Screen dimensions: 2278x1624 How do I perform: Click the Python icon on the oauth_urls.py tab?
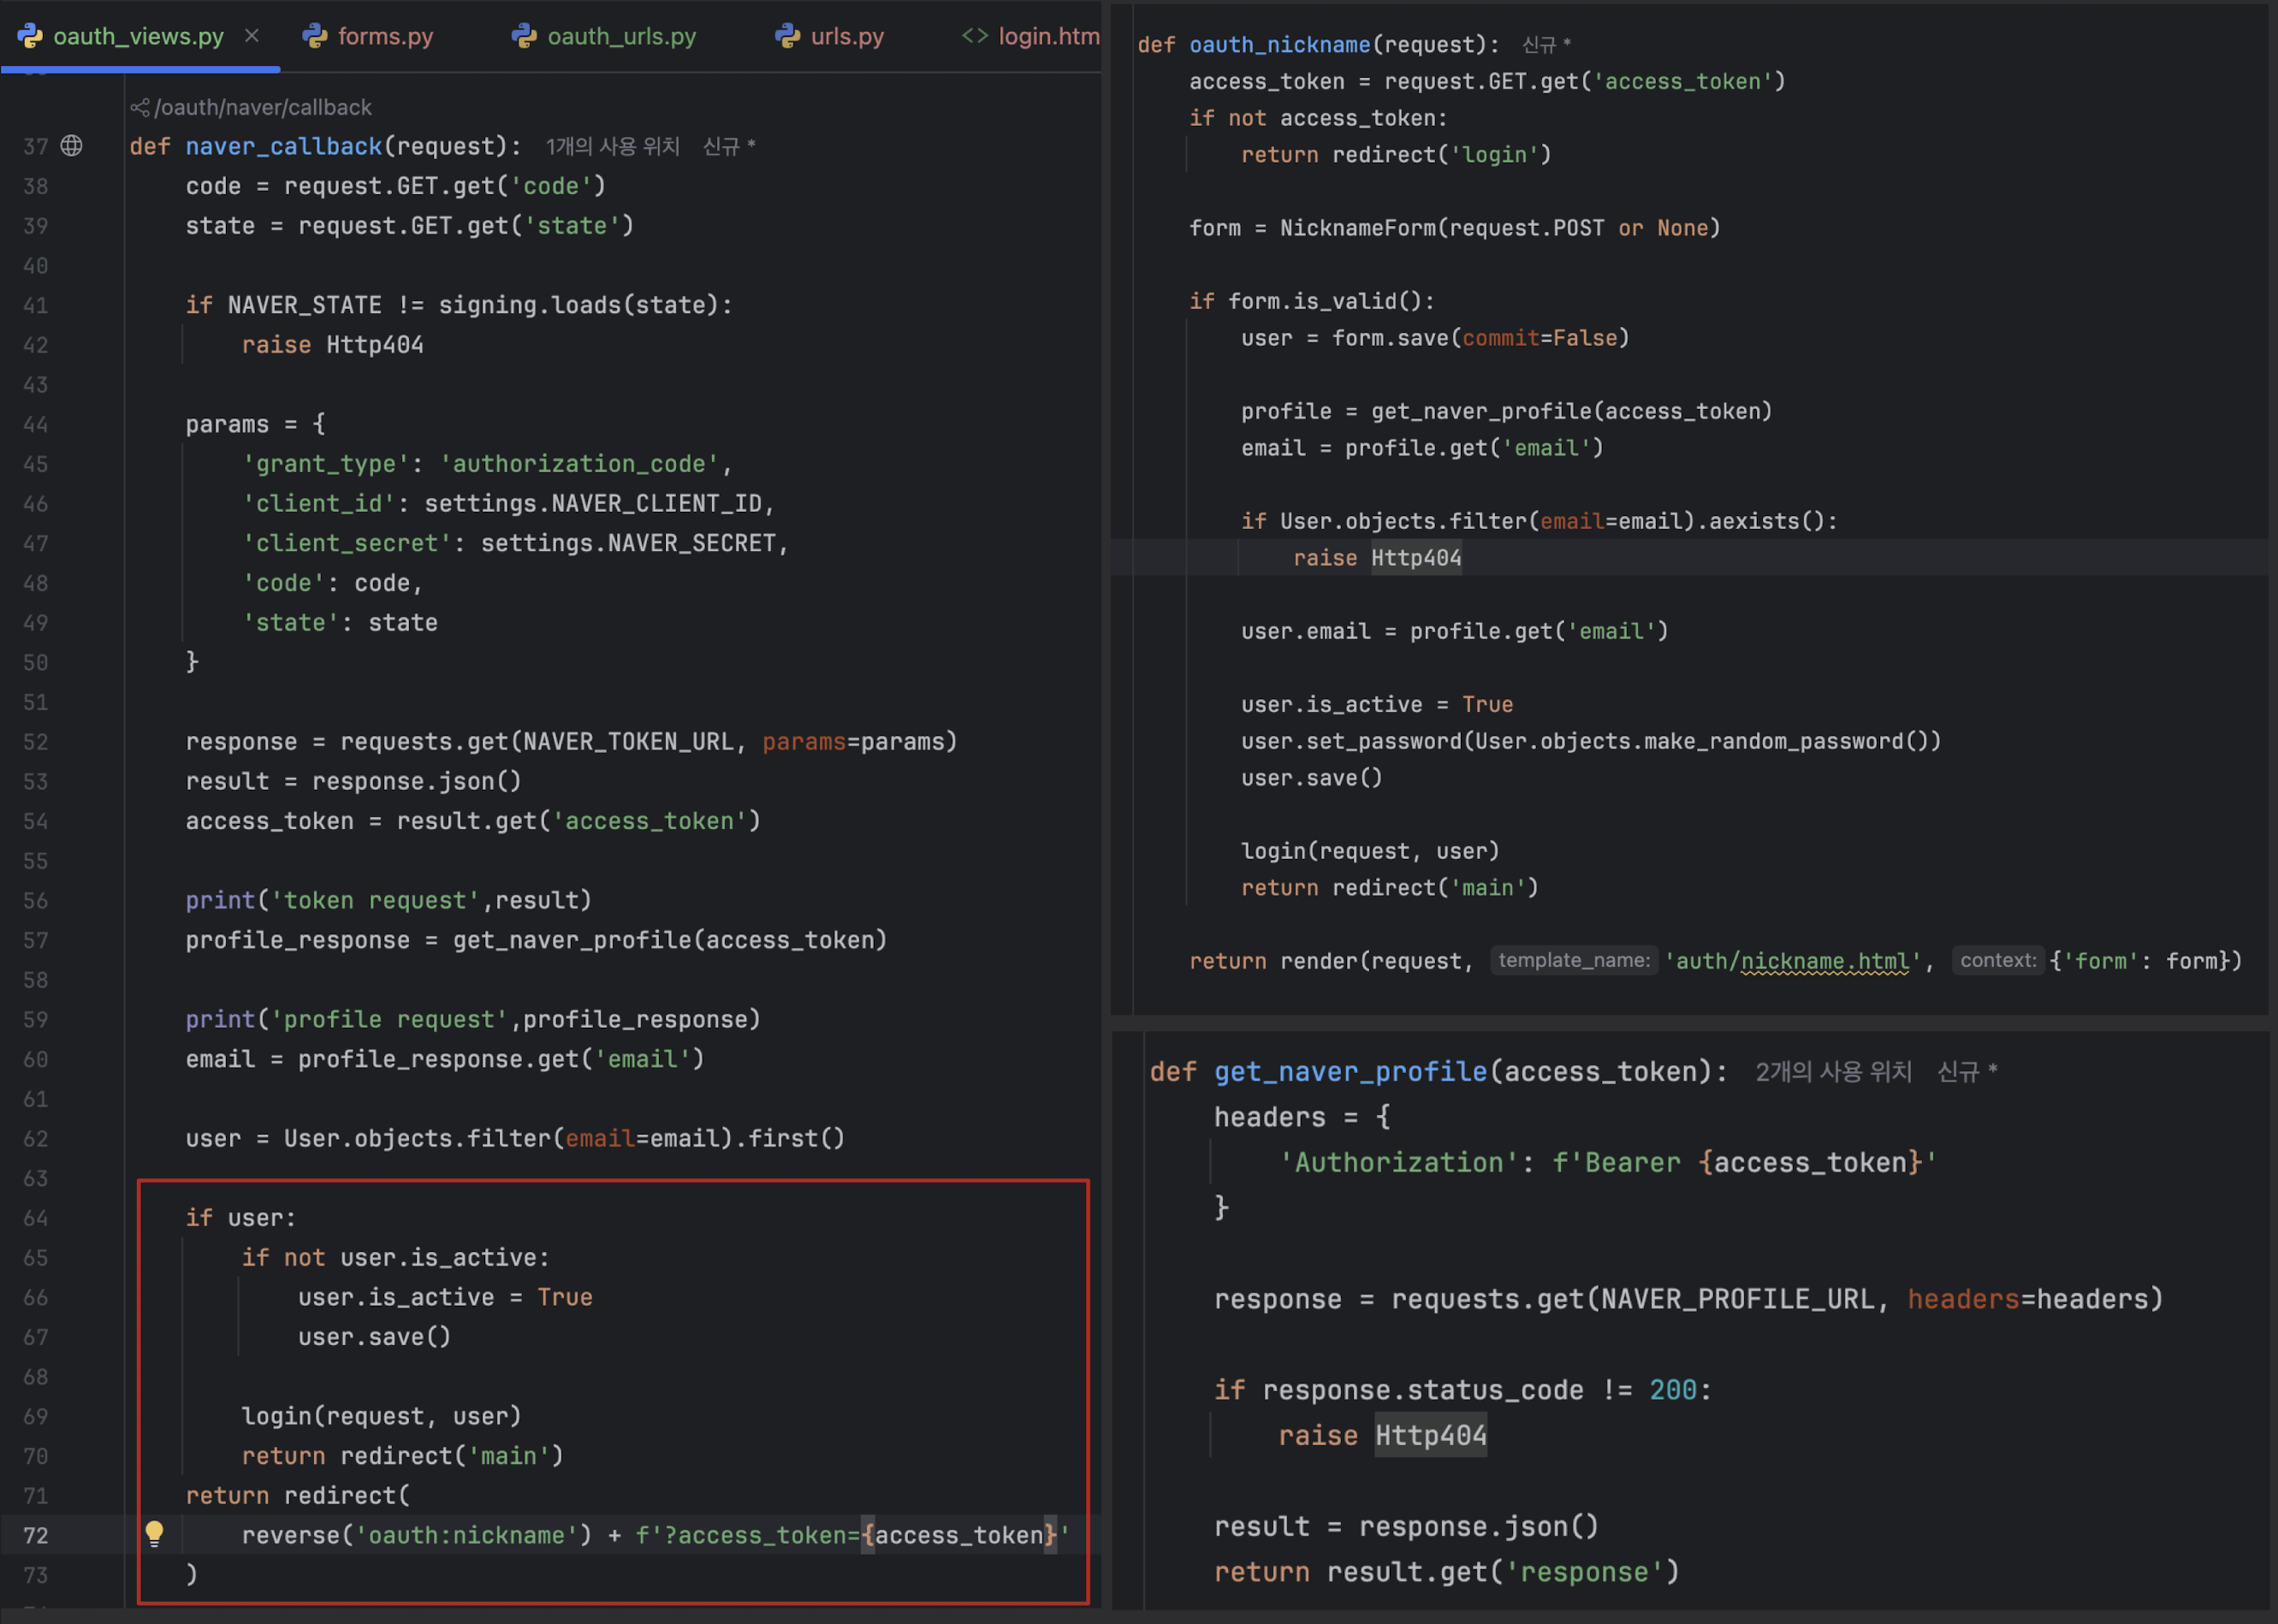524,36
